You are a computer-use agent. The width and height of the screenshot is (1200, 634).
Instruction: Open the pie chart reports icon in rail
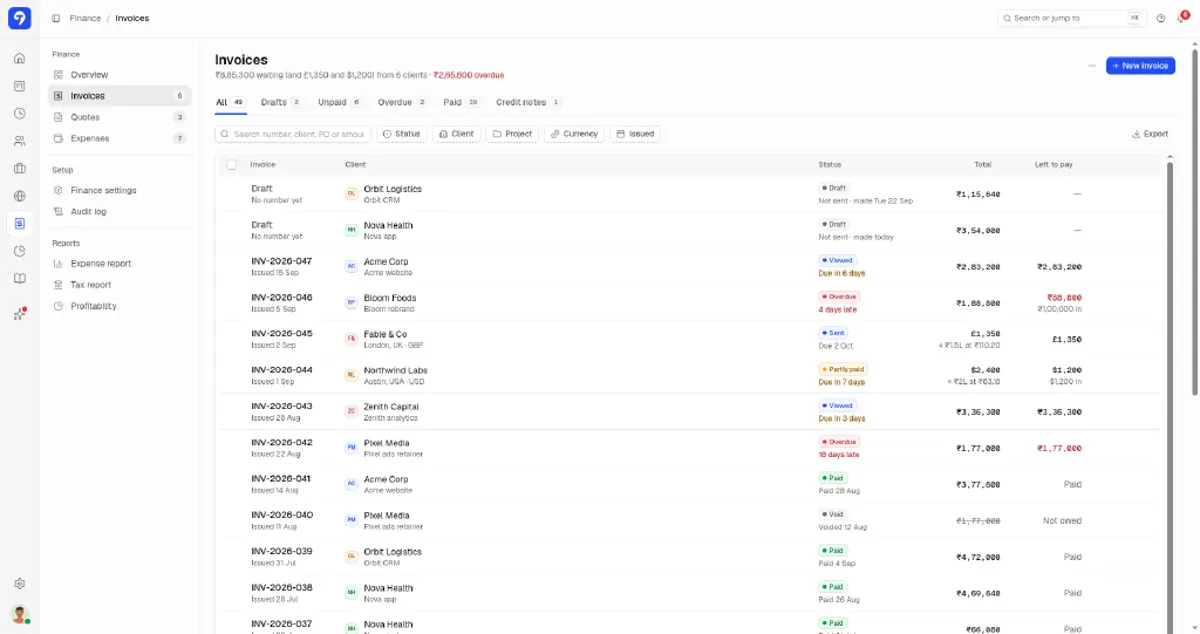[x=19, y=251]
